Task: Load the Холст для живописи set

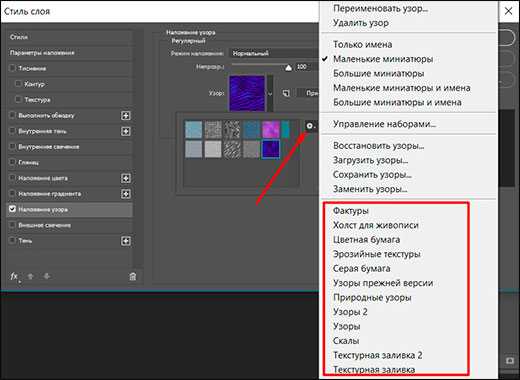Action: point(376,225)
